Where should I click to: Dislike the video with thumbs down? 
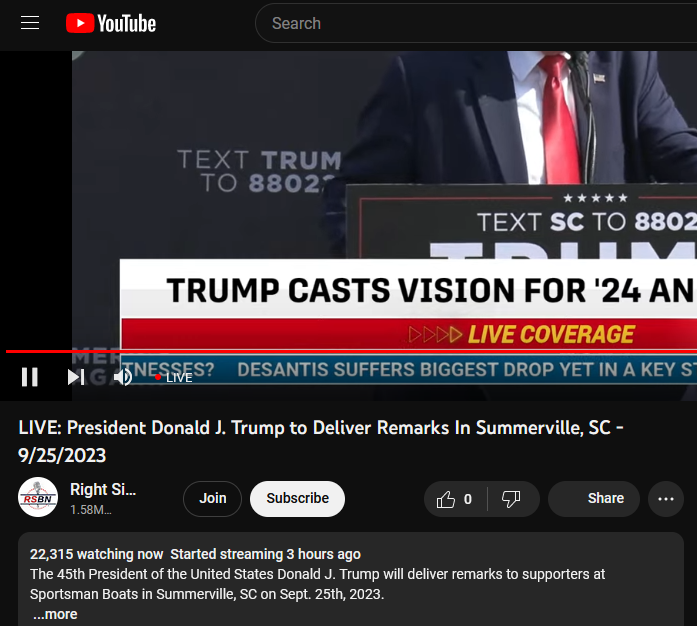[511, 499]
